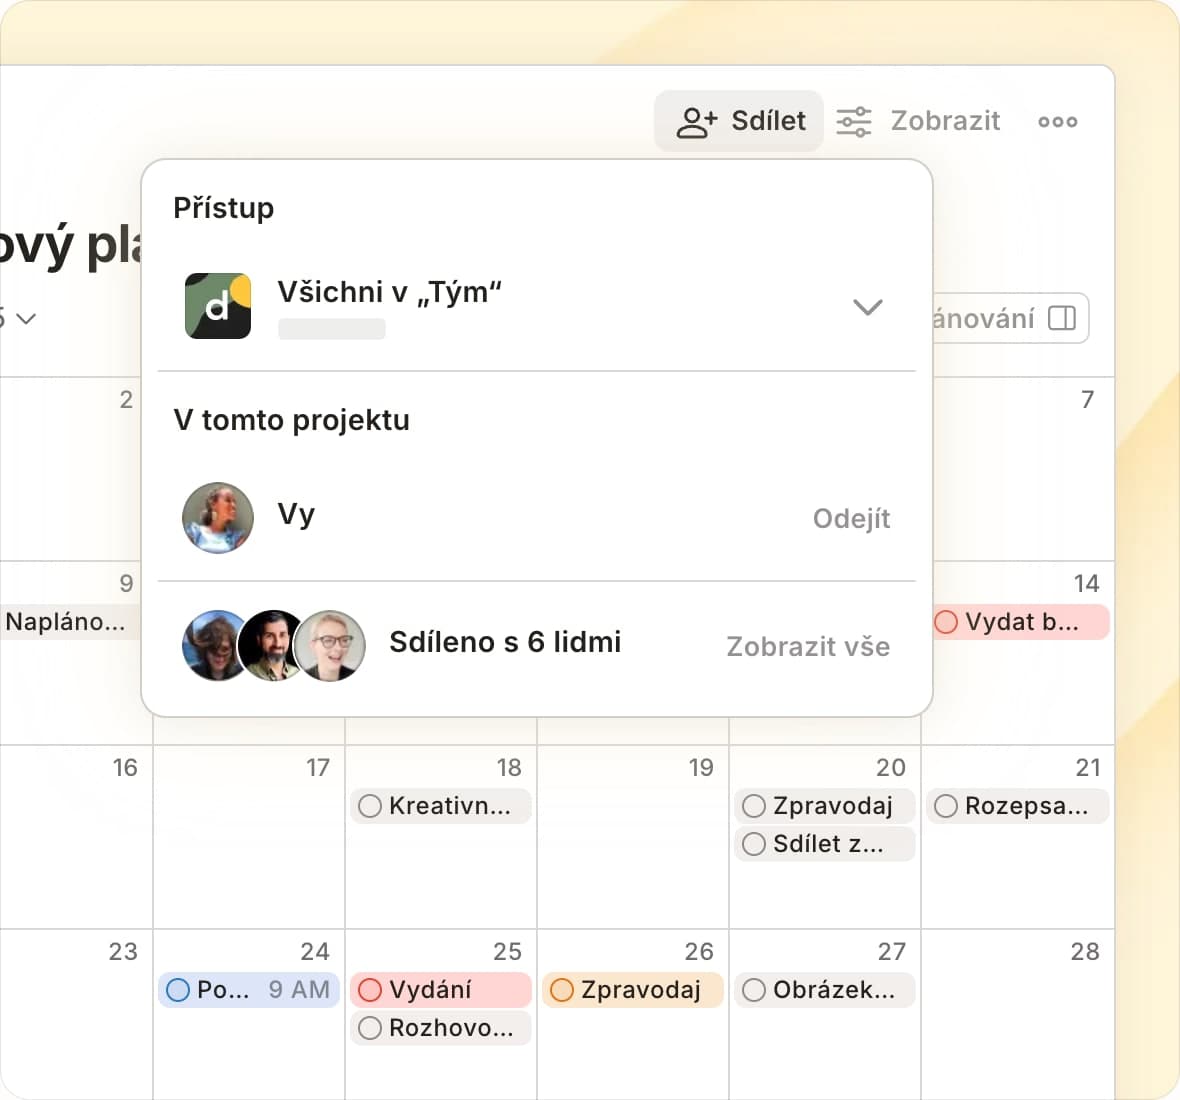Click Zobrazit vše to see all members
Screen dimensions: 1180x1100
click(x=807, y=646)
